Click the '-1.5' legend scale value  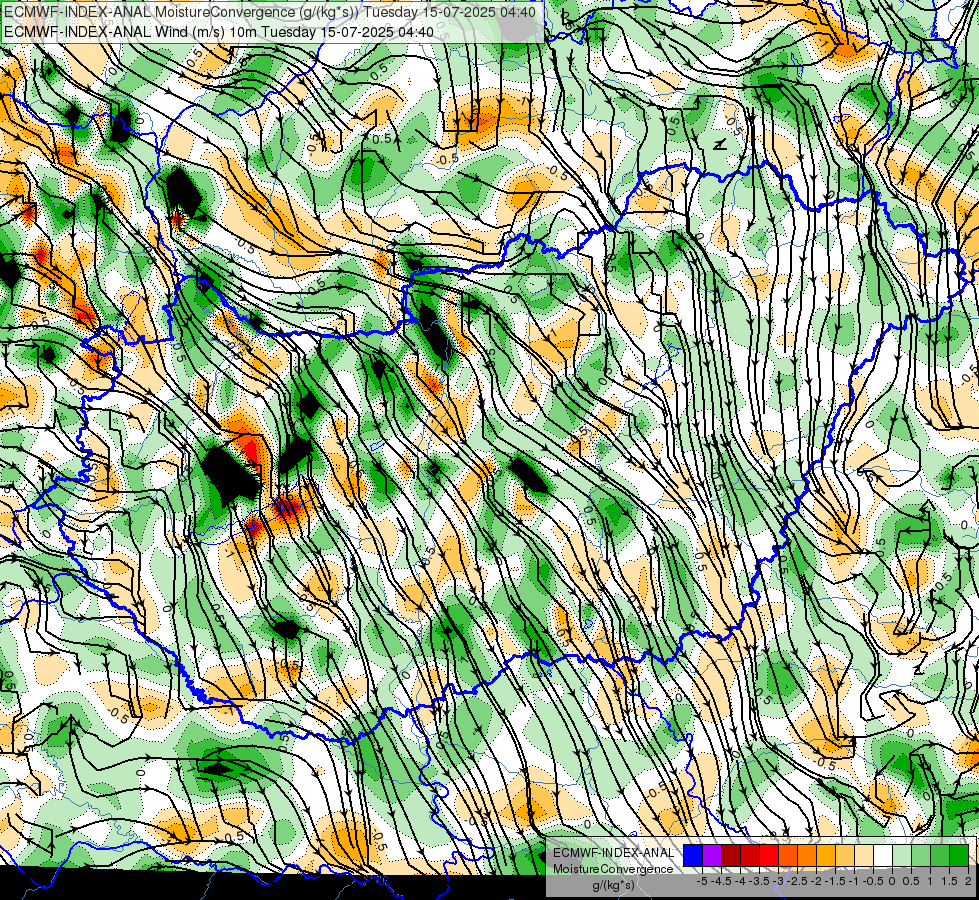[x=835, y=881]
